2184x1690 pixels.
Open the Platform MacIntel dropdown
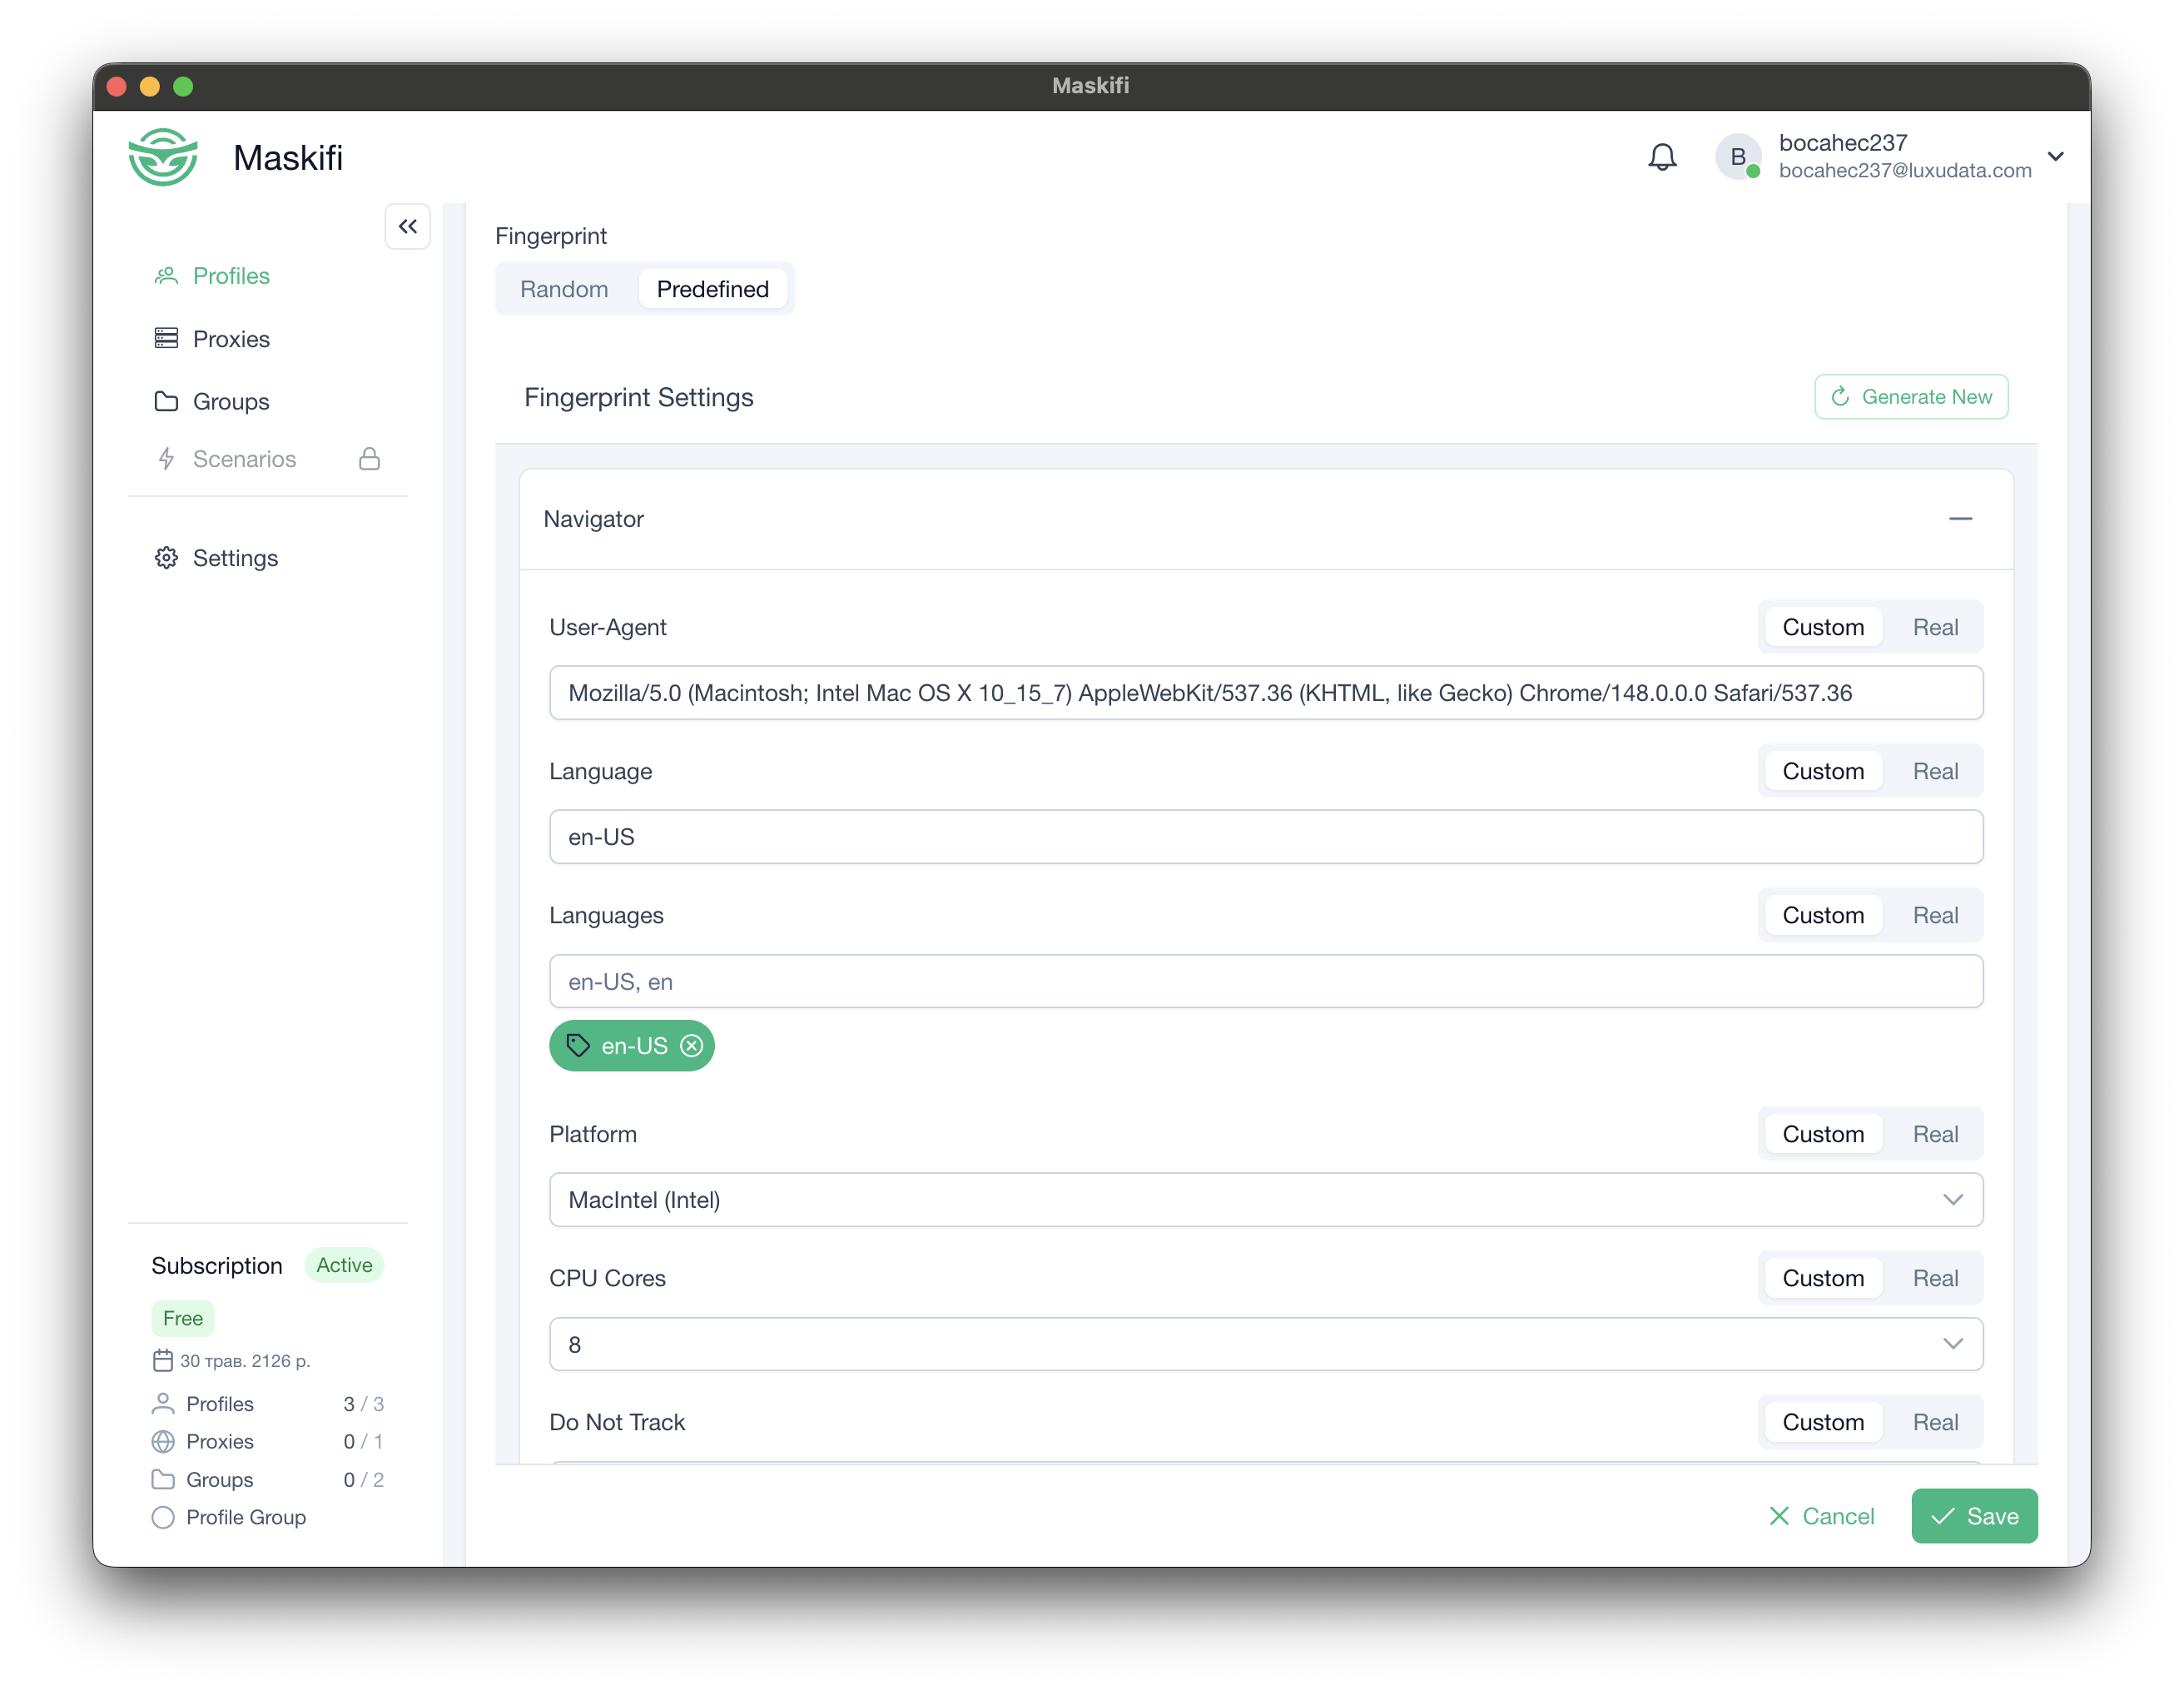click(1266, 1200)
